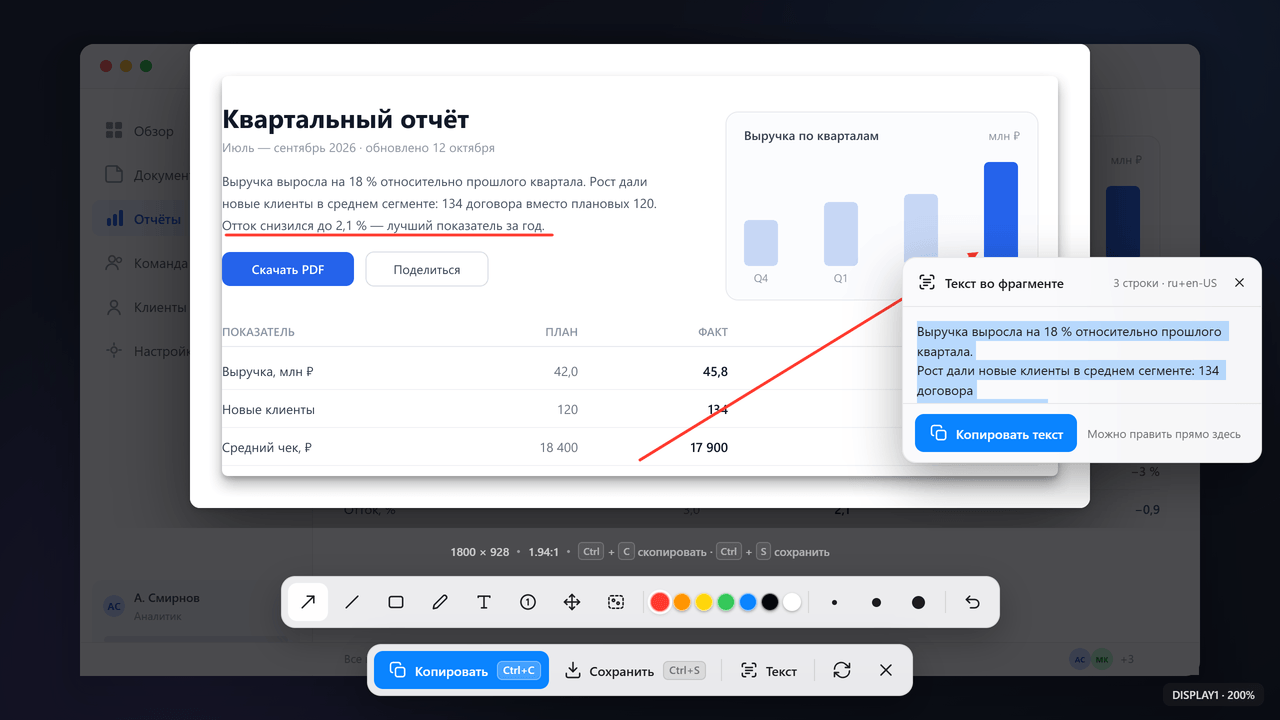The height and width of the screenshot is (720, 1280).
Task: Click "Поделиться" in the captured preview
Action: pyautogui.click(x=427, y=270)
